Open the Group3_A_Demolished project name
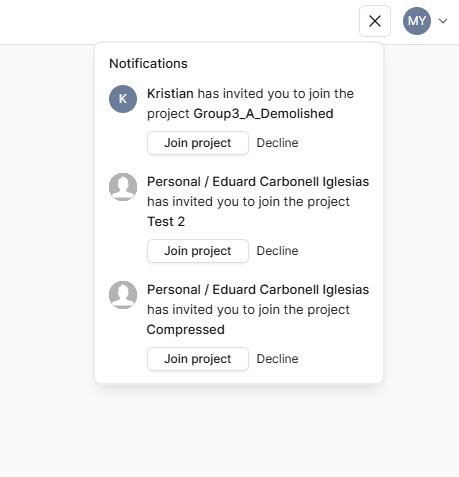 [263, 114]
